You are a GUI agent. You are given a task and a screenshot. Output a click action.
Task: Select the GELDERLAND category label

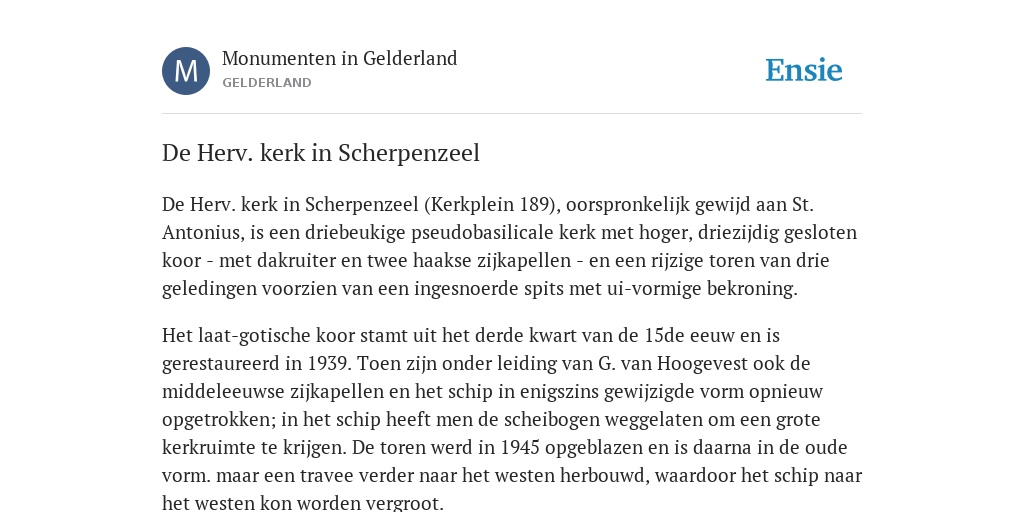266,83
